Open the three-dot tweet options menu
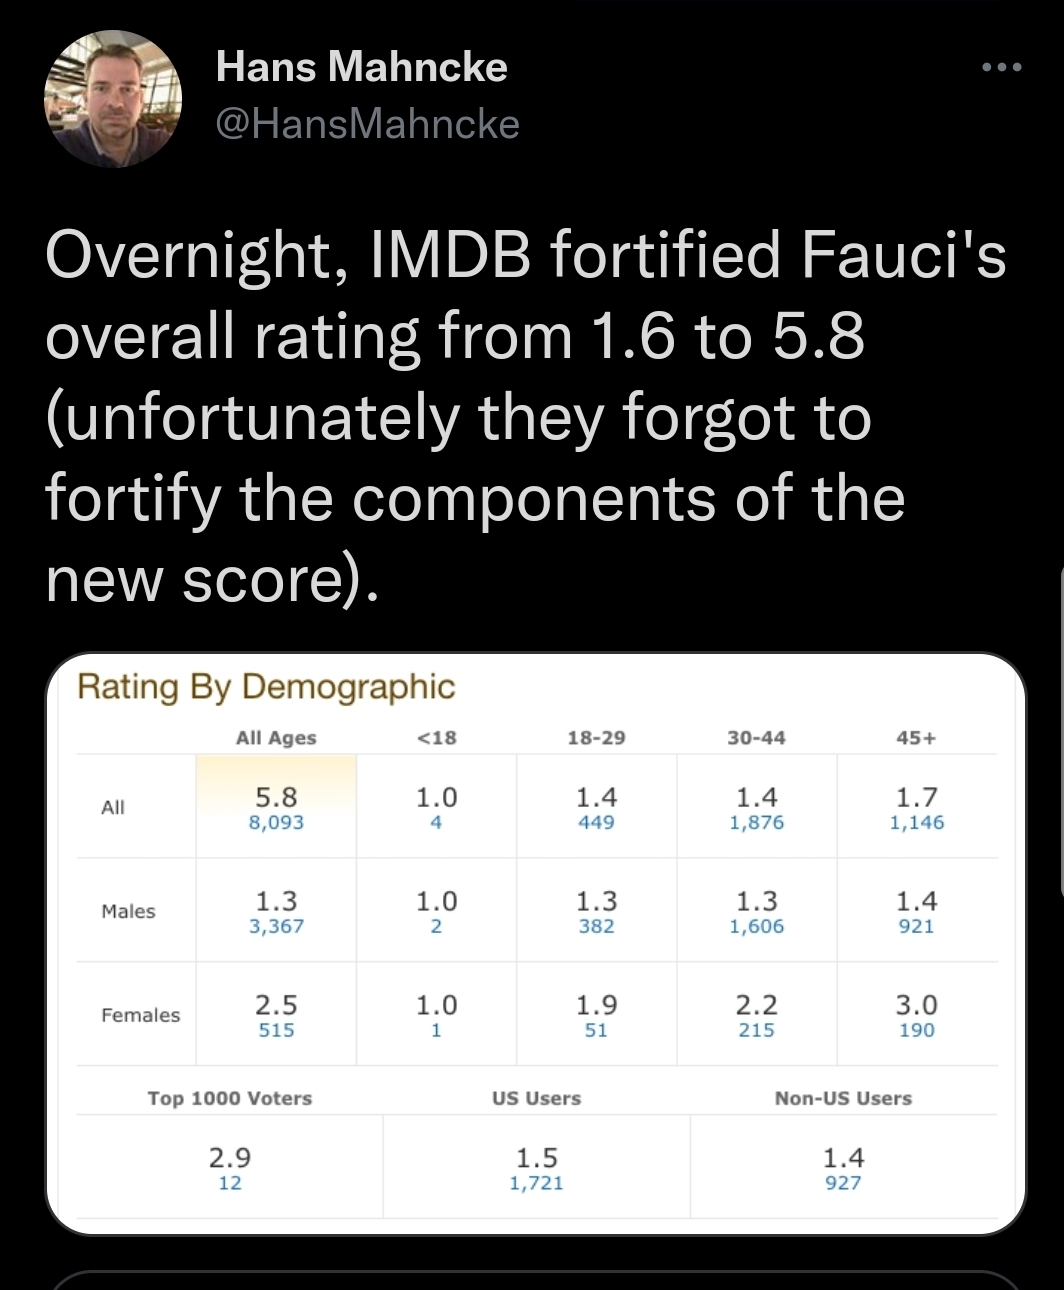Image resolution: width=1064 pixels, height=1290 pixels. (x=1001, y=68)
